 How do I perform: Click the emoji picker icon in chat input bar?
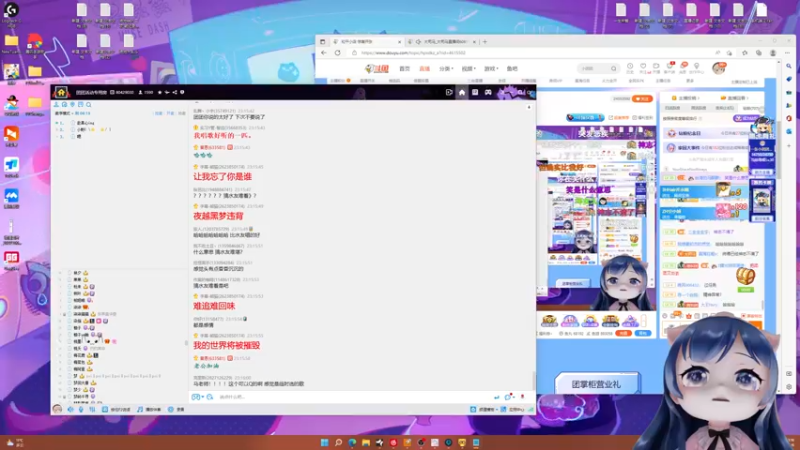(195, 397)
